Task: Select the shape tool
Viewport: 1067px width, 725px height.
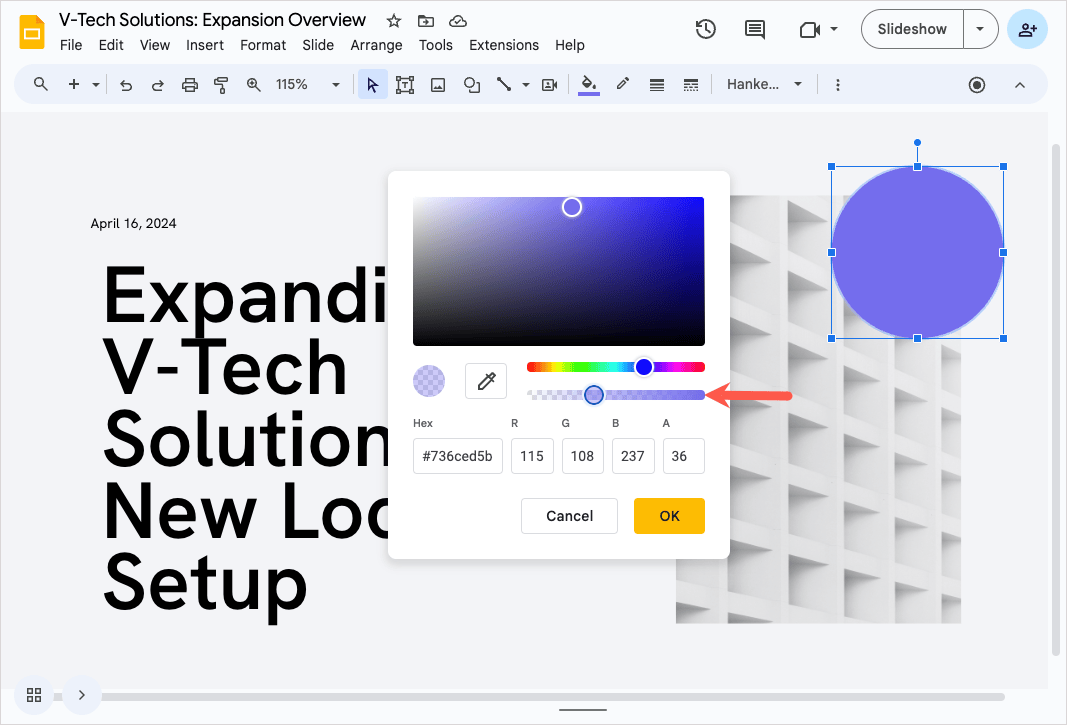Action: tap(472, 84)
